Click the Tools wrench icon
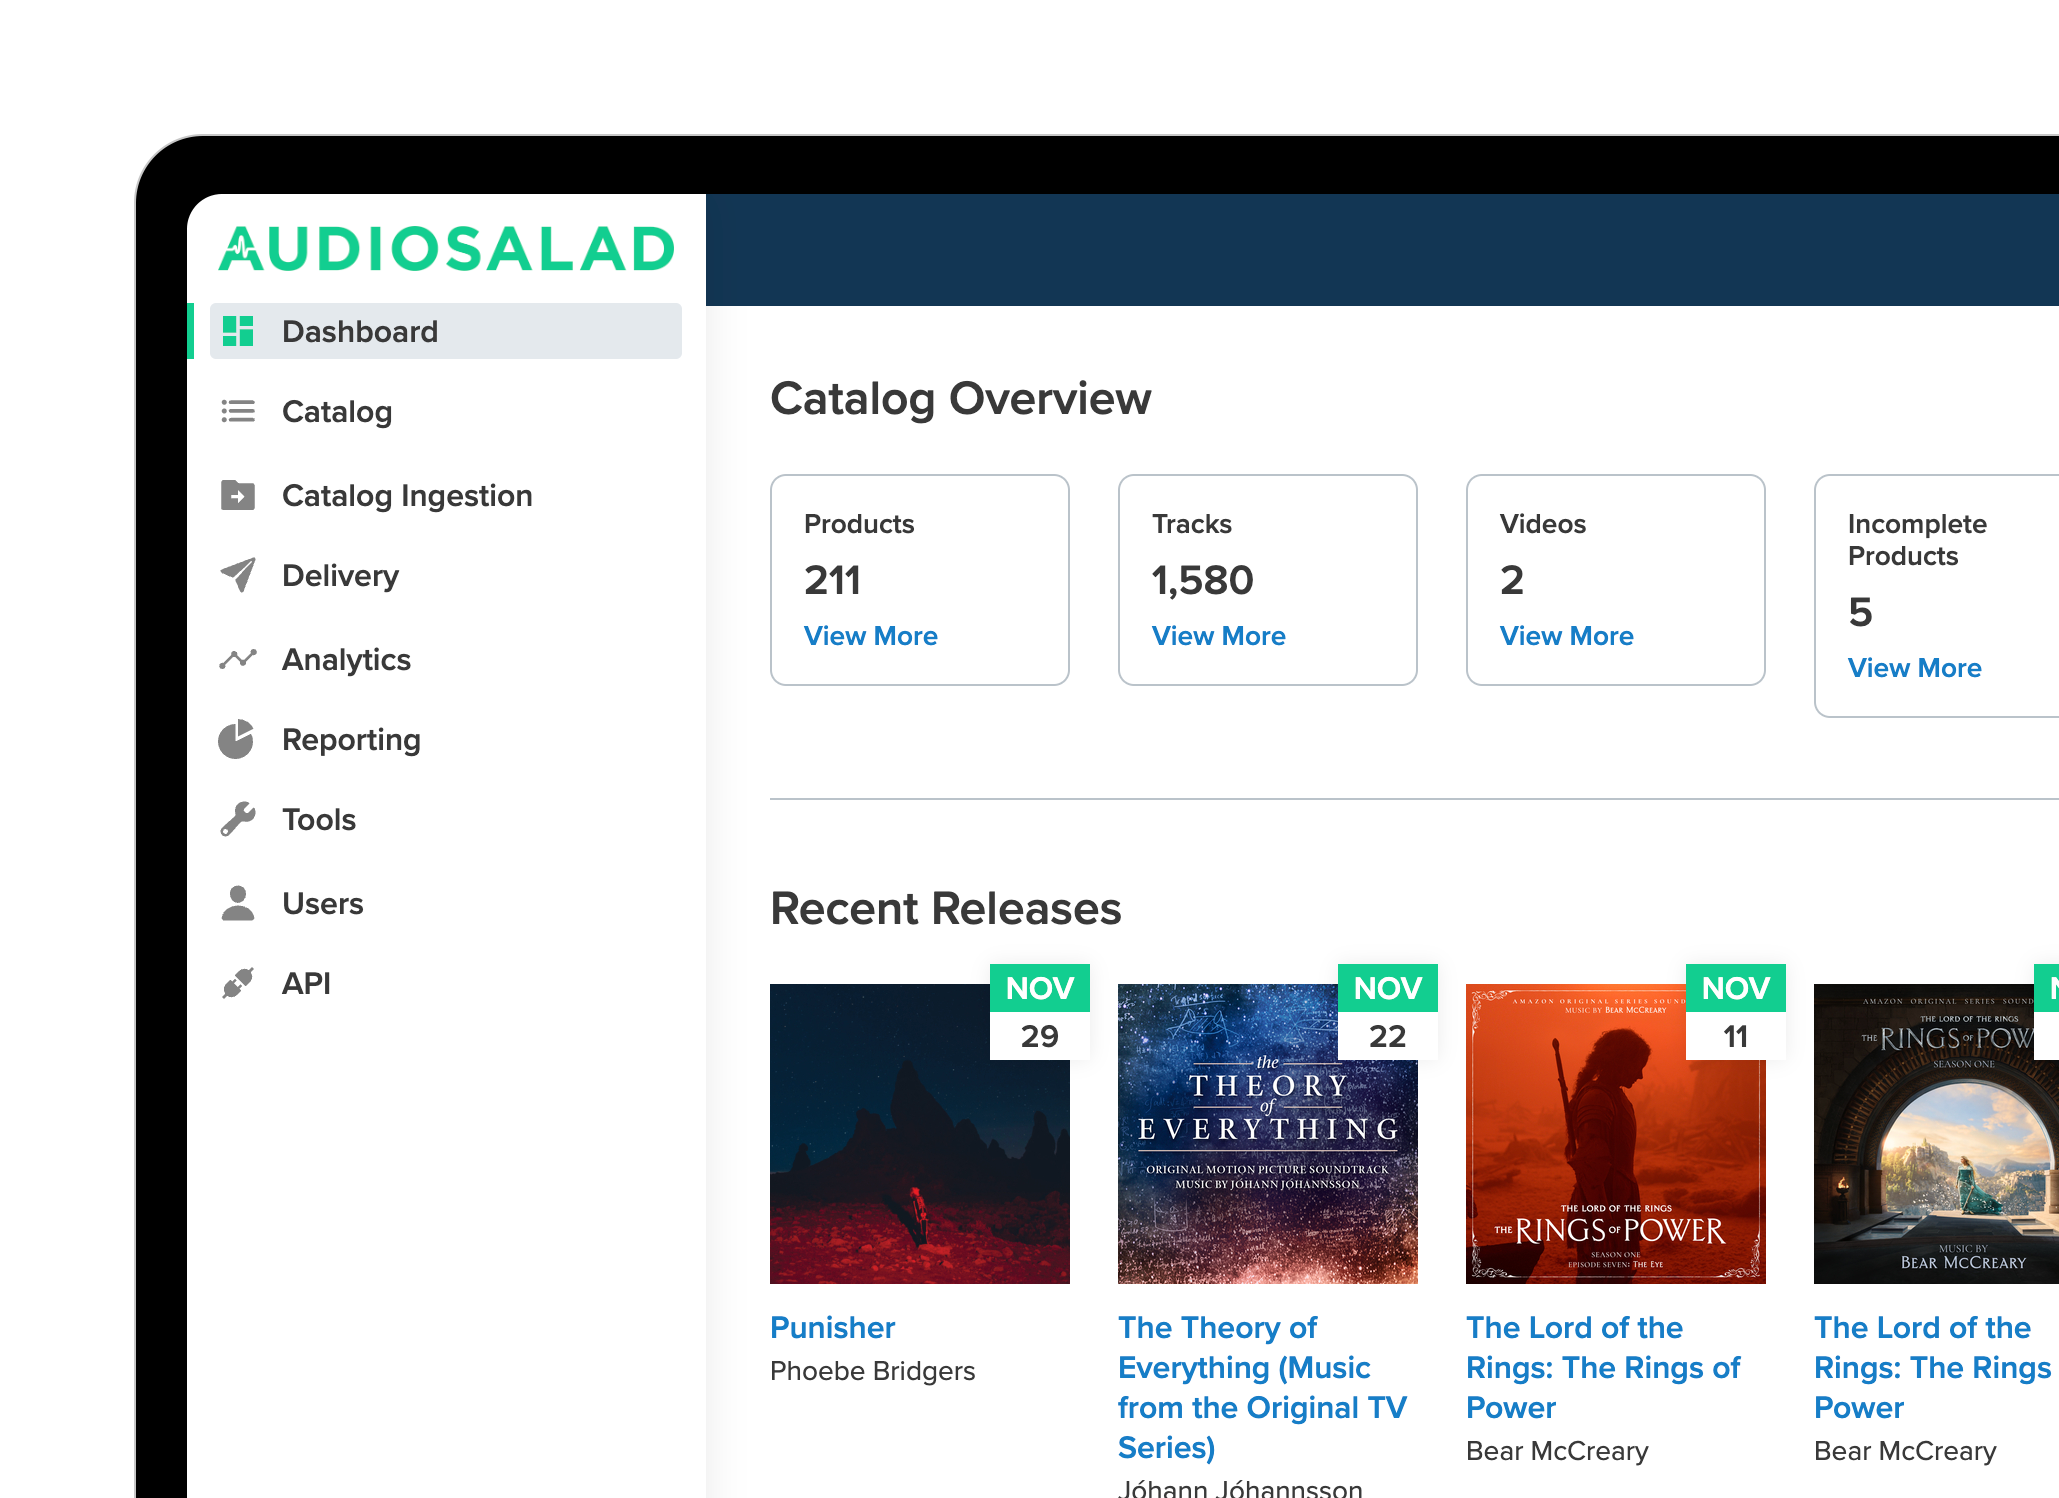 [x=238, y=819]
